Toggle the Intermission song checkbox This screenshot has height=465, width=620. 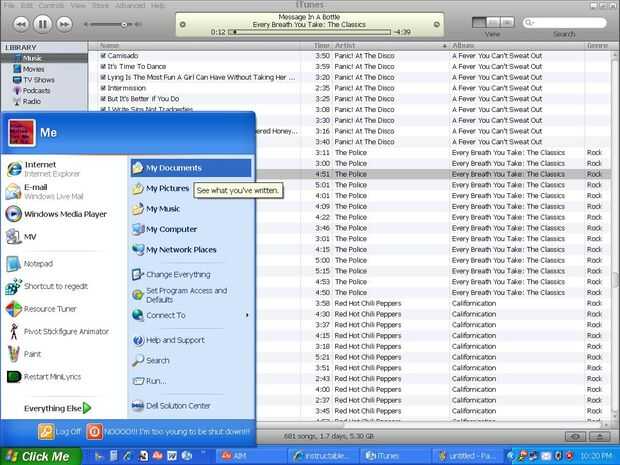[103, 88]
